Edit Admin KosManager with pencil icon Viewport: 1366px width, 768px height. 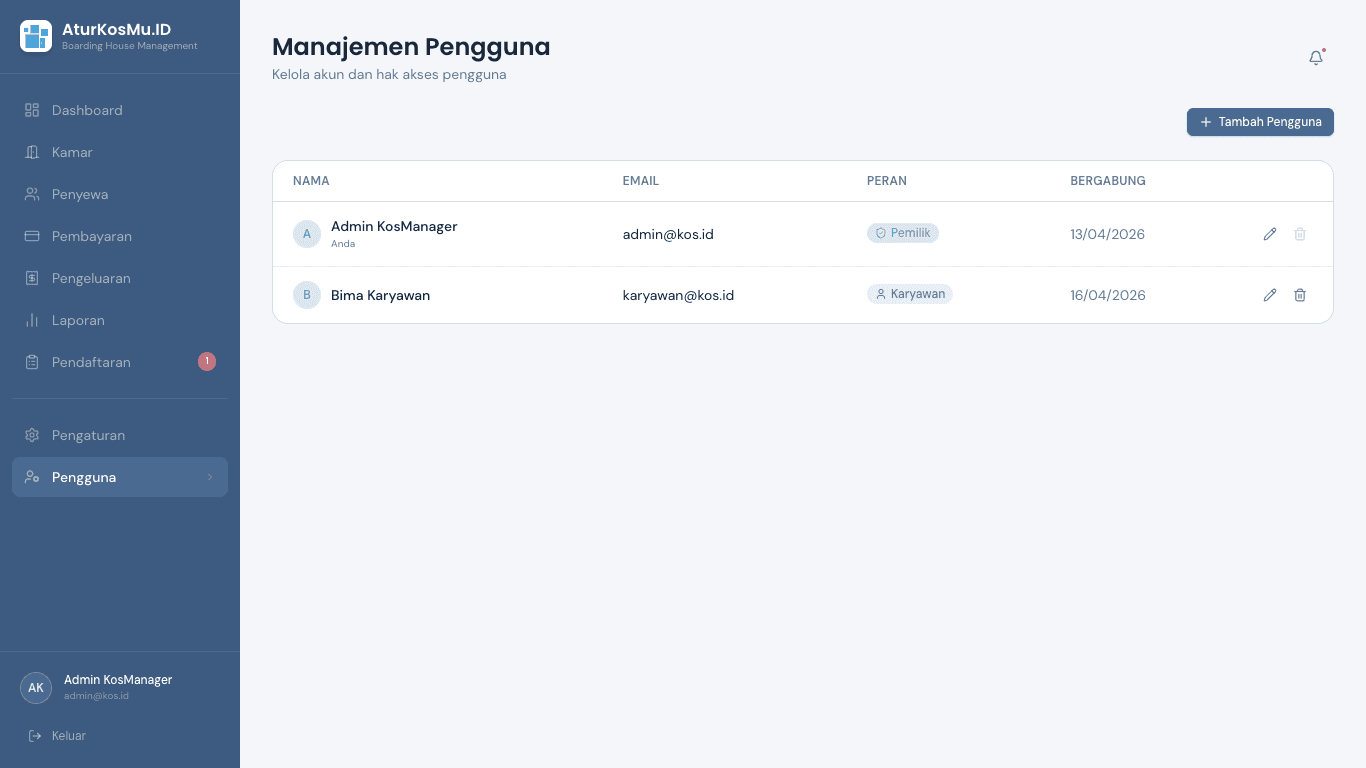(x=1270, y=234)
